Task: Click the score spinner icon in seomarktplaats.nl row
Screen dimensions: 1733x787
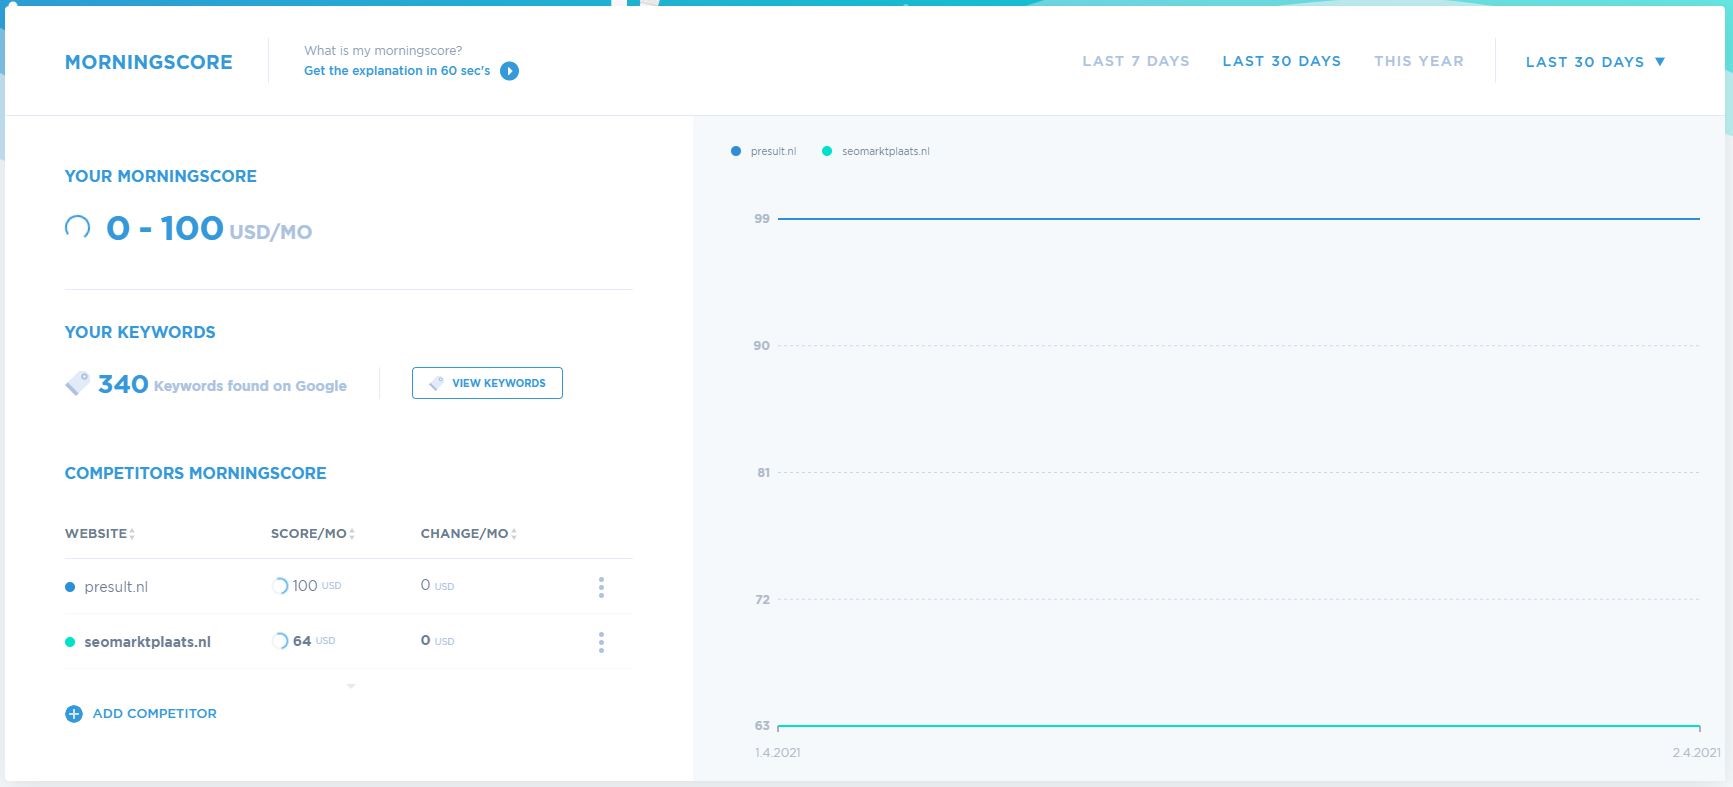Action: 280,641
